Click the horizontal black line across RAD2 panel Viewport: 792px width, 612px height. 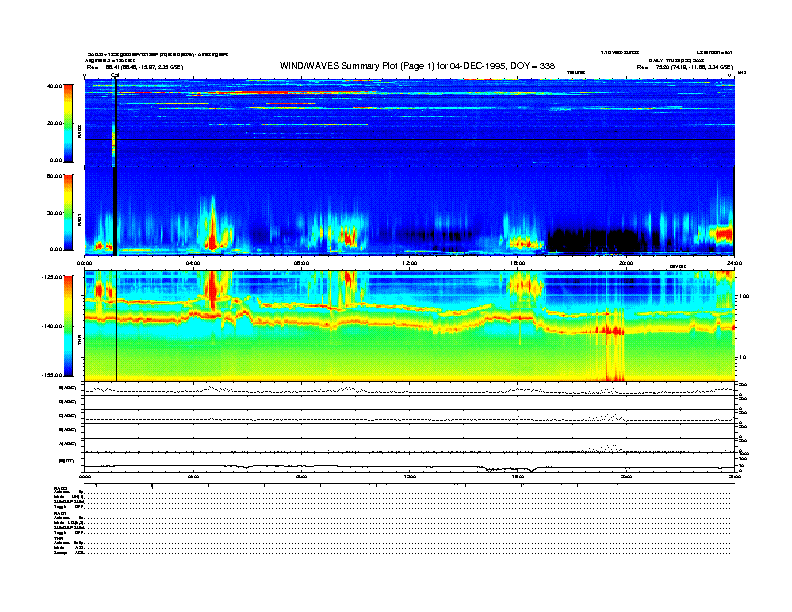409,139
